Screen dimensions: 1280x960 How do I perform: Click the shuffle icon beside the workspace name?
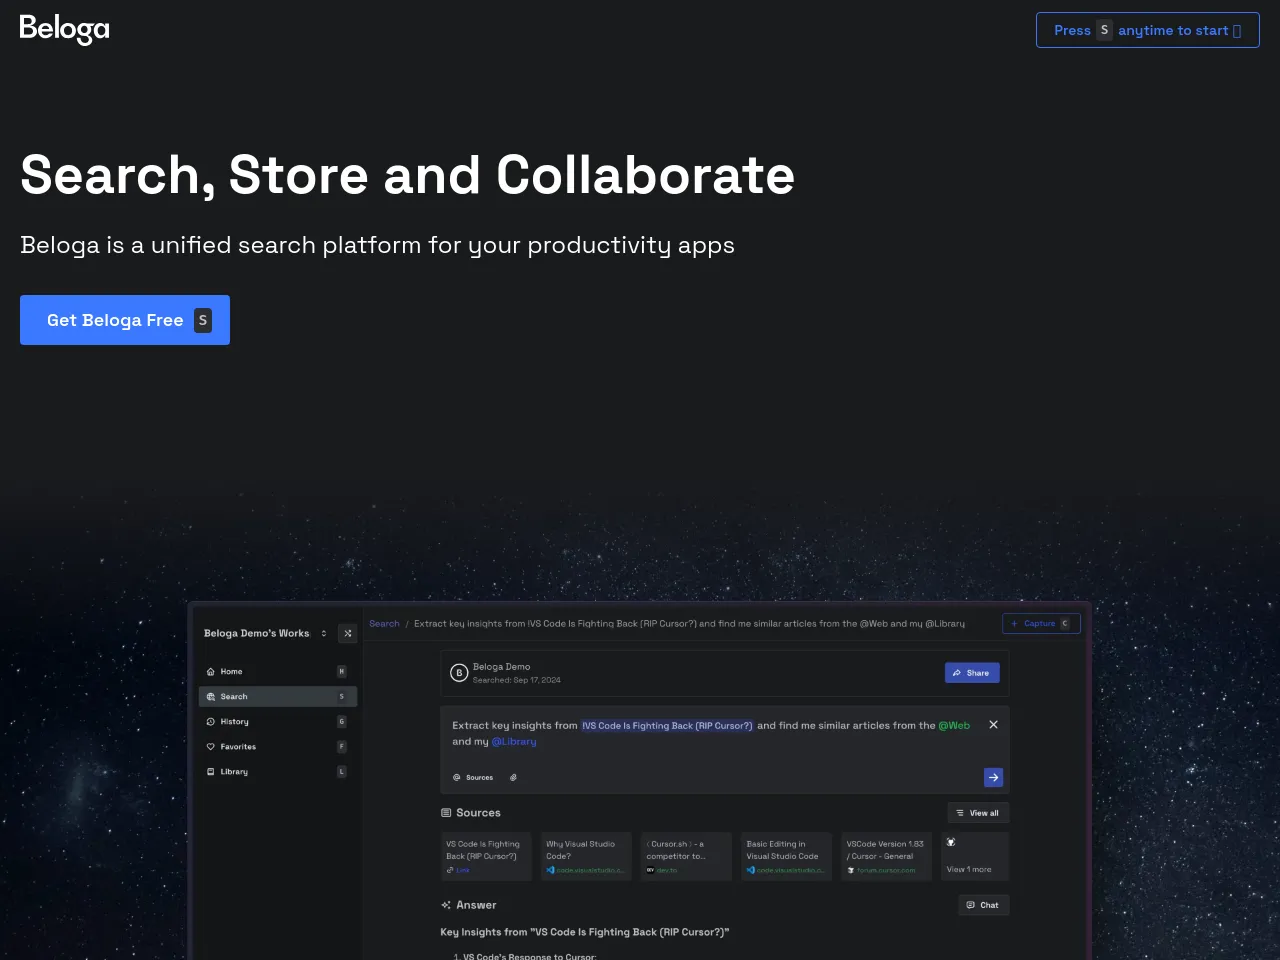point(348,633)
